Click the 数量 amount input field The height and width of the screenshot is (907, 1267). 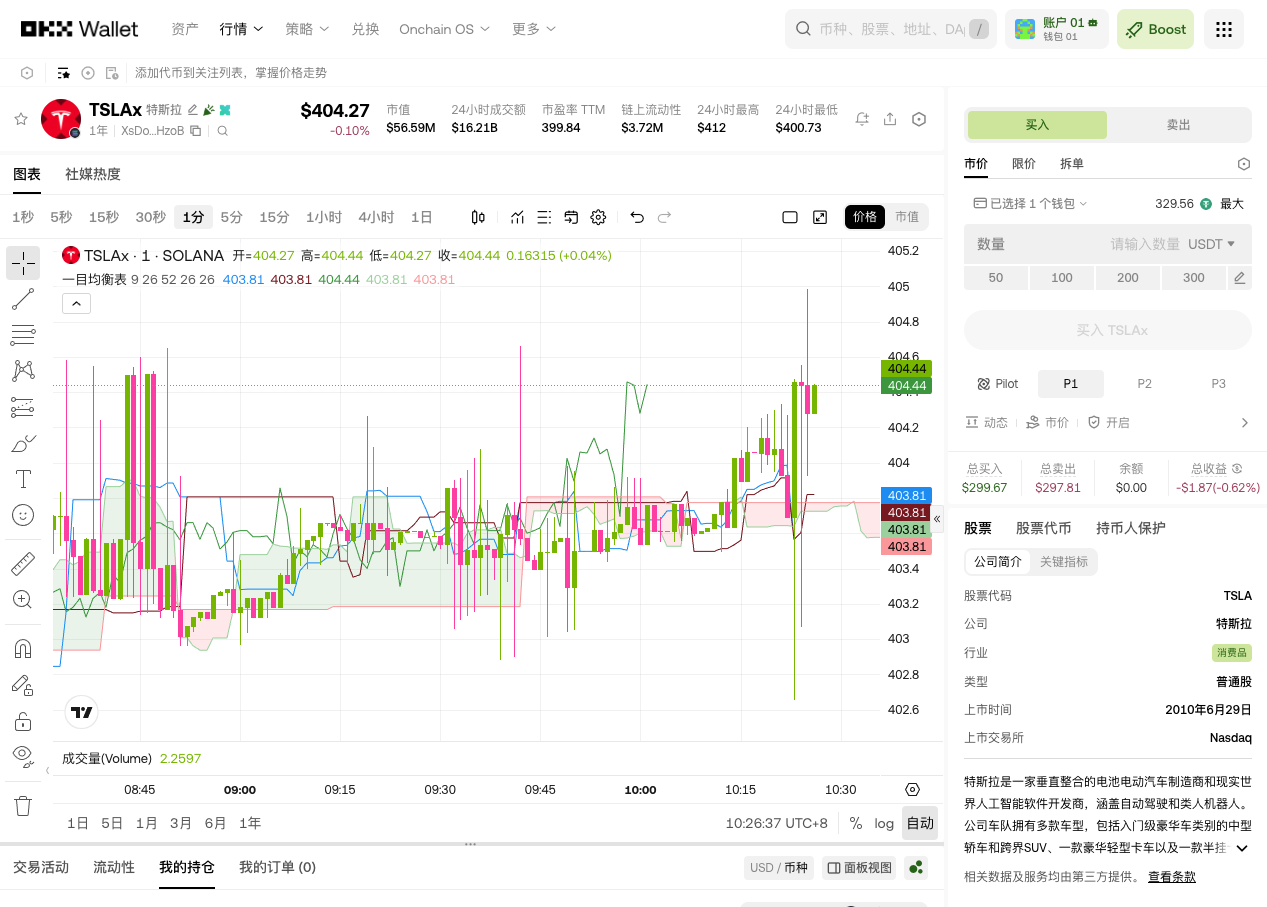click(x=1108, y=244)
